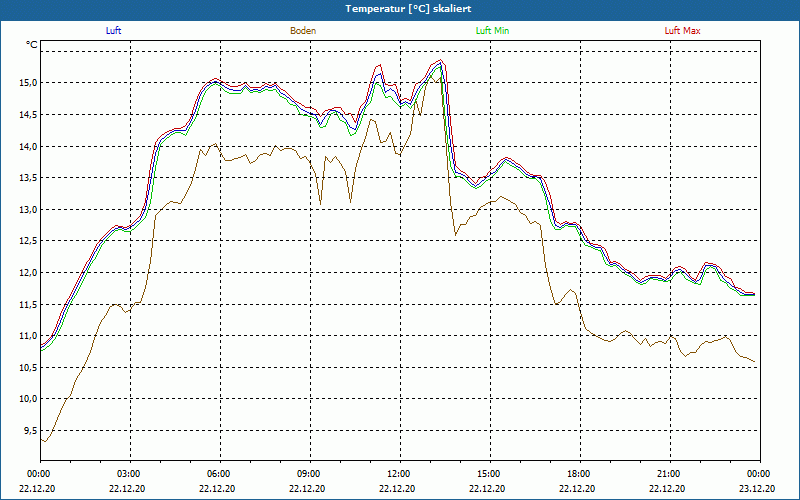
Task: Click the 'Luft Max' legend label
Action: [682, 31]
